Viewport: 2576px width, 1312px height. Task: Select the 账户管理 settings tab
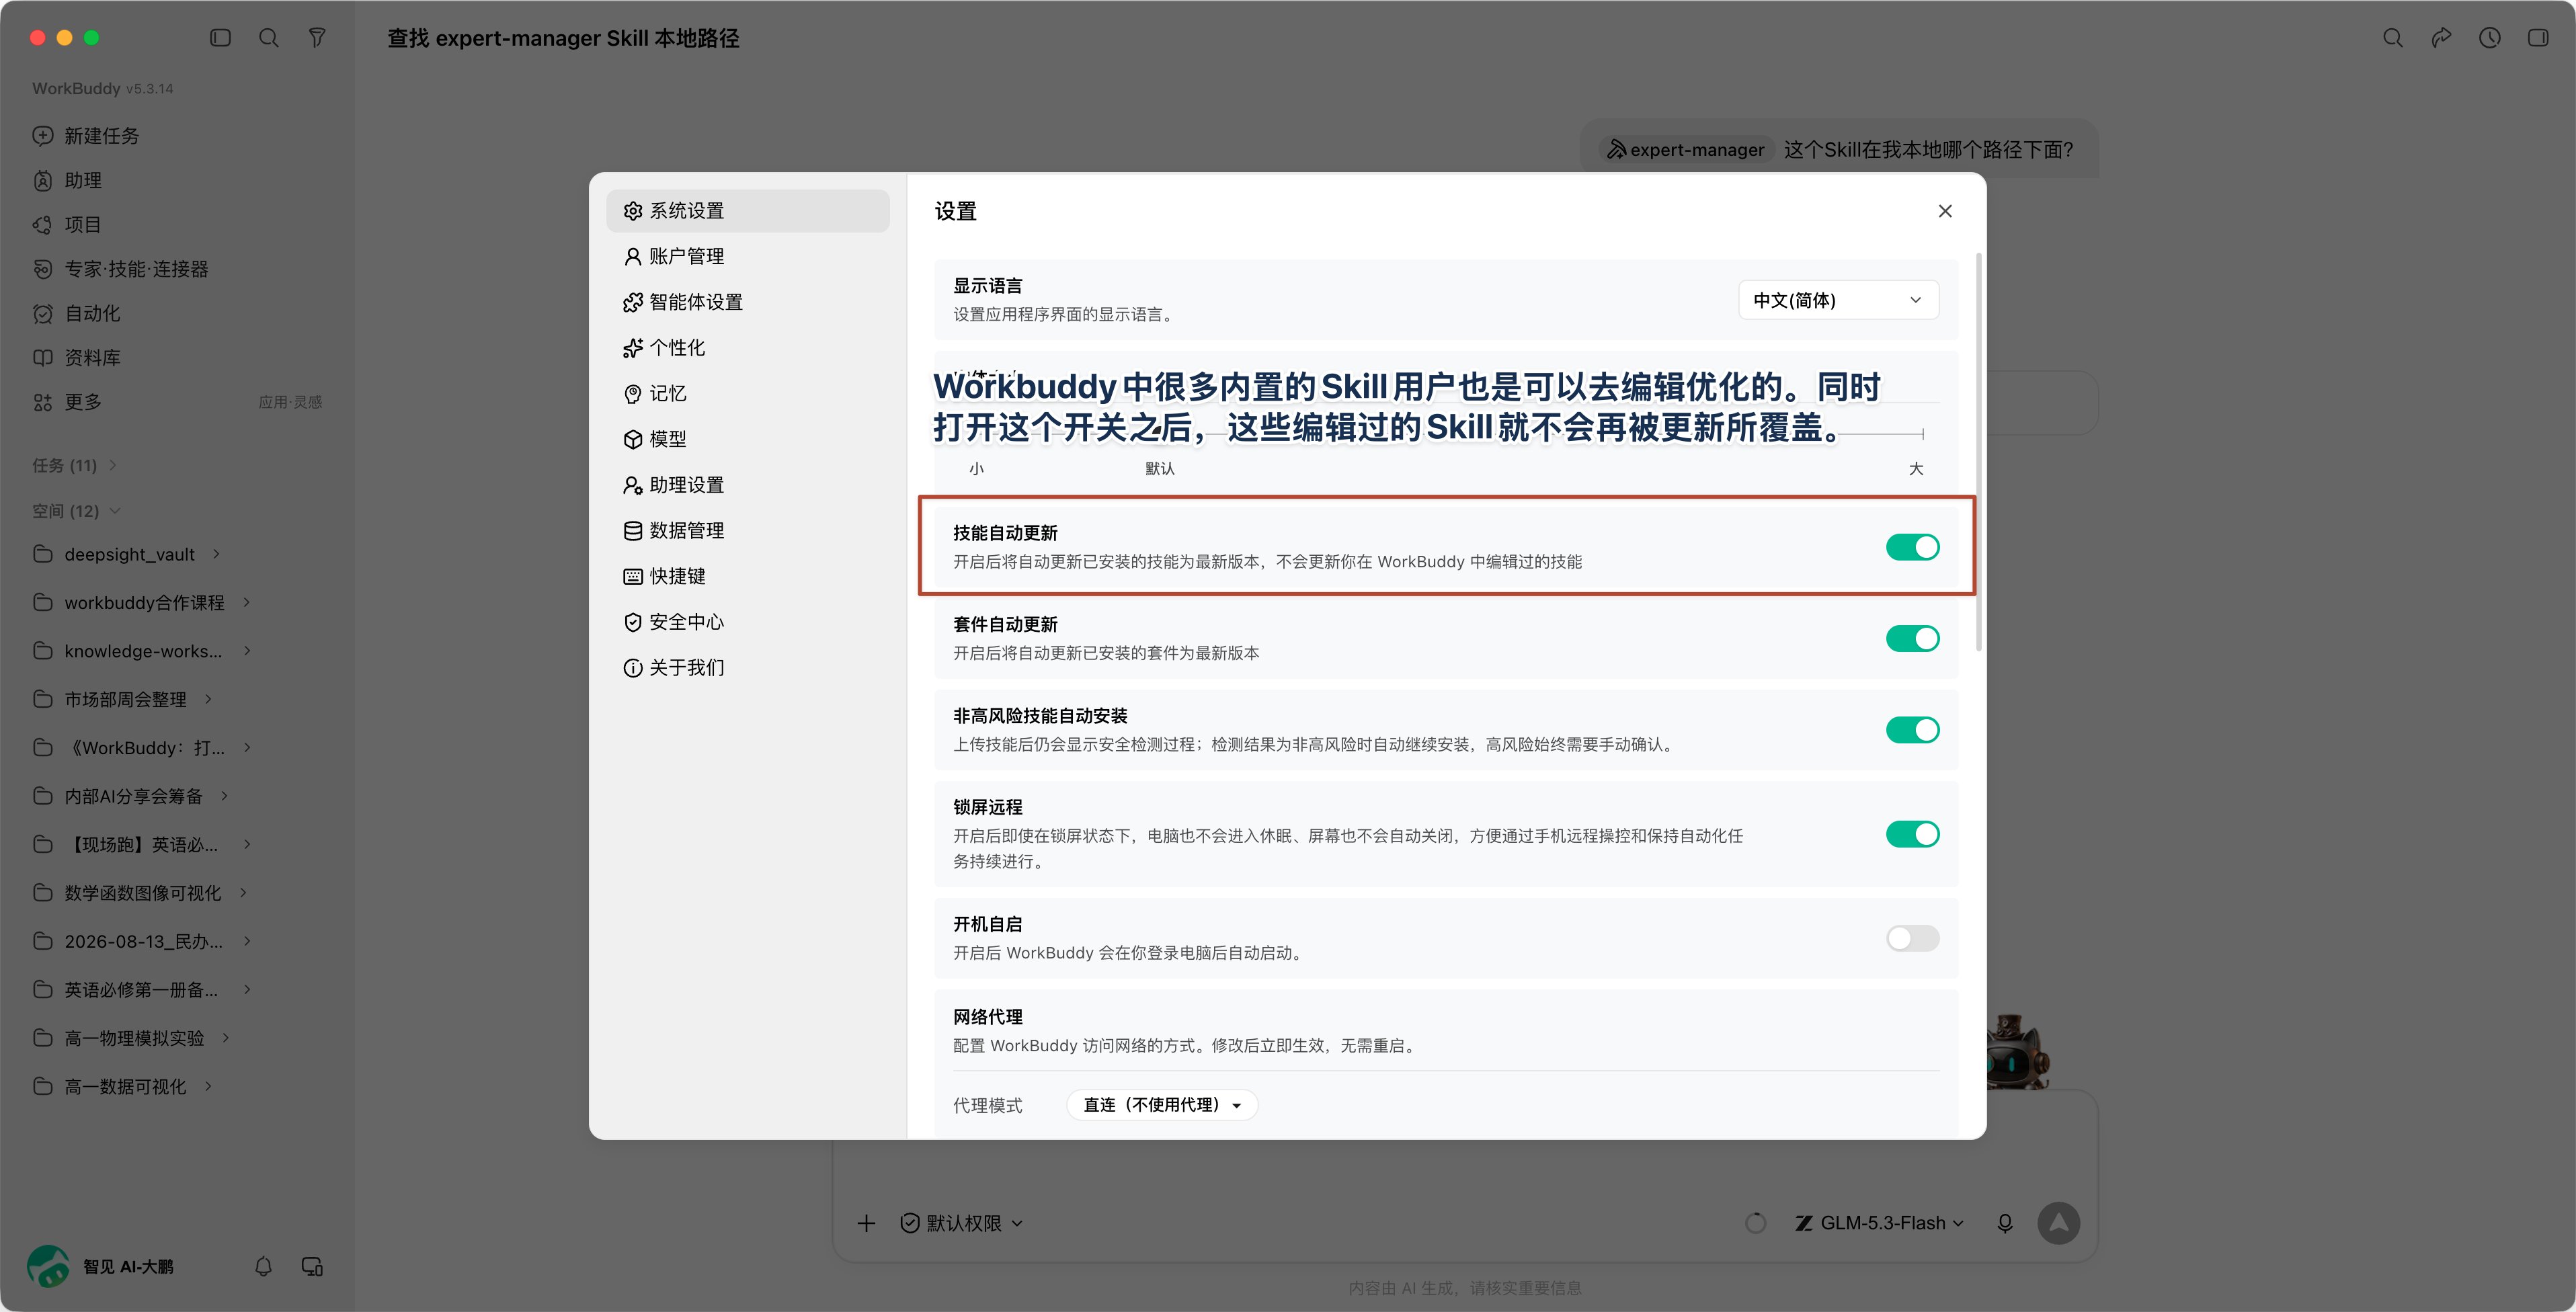[747, 257]
